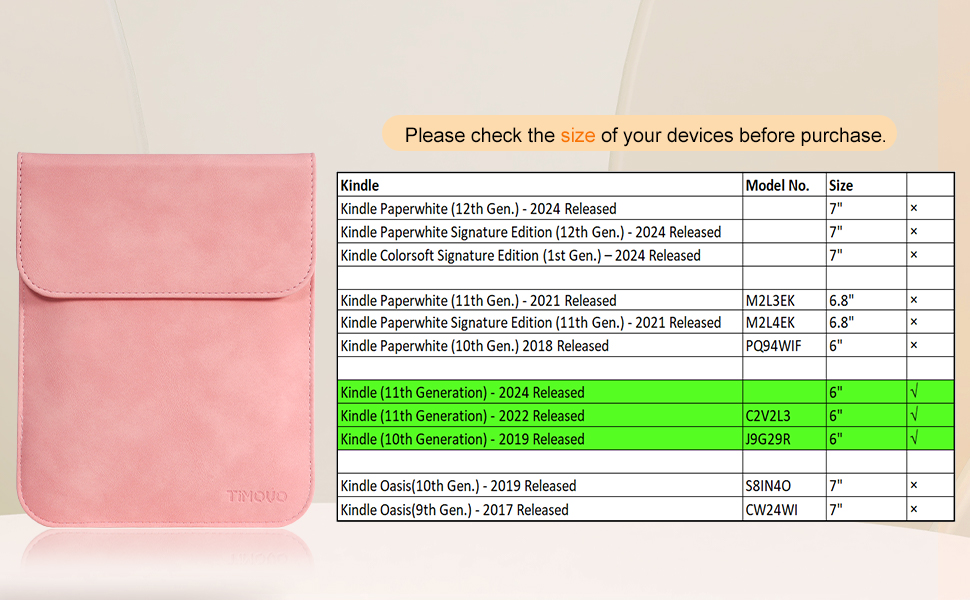Image resolution: width=970 pixels, height=600 pixels.
Task: Click check mark in C2V2L3 row
Action: (x=914, y=414)
